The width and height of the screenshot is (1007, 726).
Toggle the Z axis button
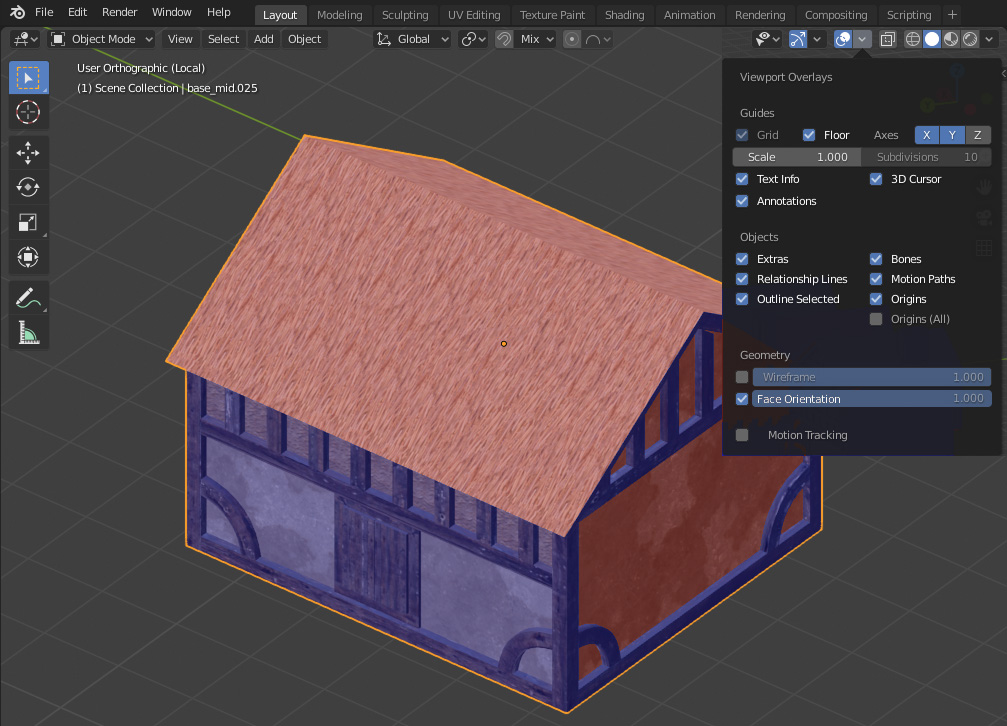tap(977, 135)
